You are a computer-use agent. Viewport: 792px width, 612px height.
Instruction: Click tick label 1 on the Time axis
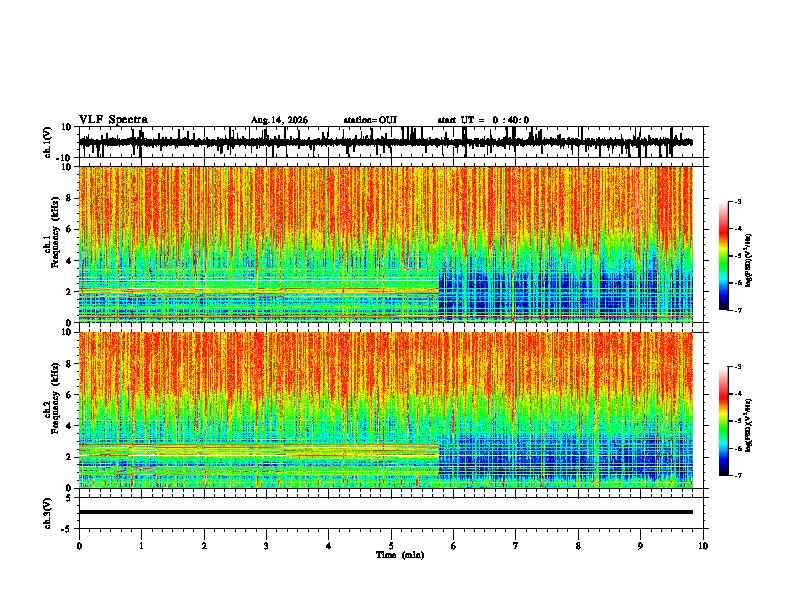tap(141, 546)
